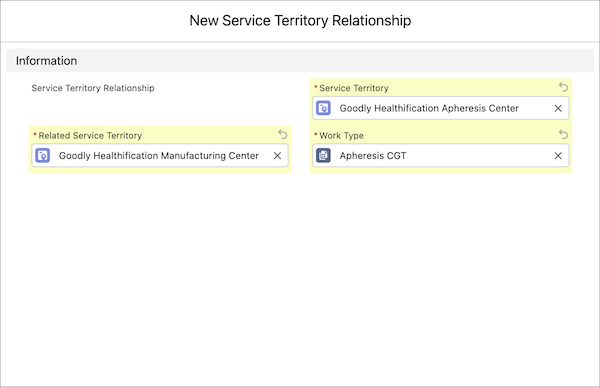Viewport: 600px width, 387px height.
Task: Undo changes to the Work Type field
Action: [563, 134]
